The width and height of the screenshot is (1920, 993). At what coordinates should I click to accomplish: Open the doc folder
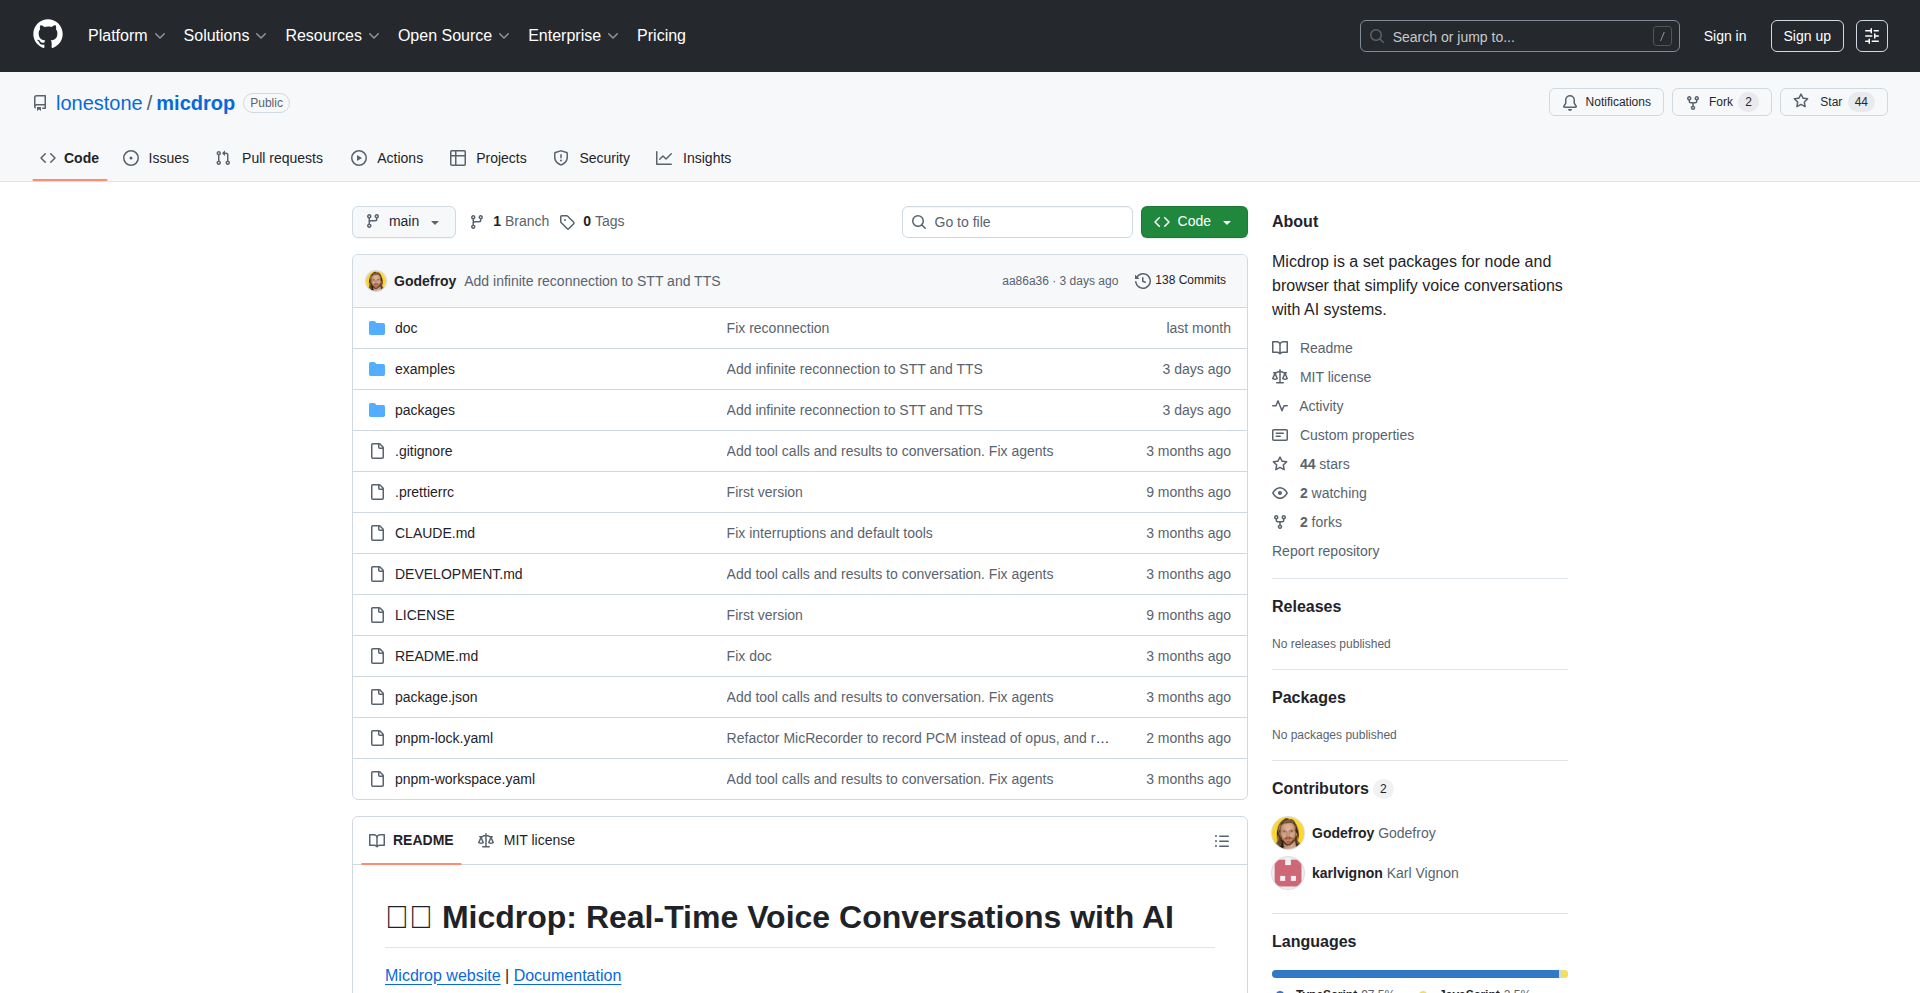point(406,328)
